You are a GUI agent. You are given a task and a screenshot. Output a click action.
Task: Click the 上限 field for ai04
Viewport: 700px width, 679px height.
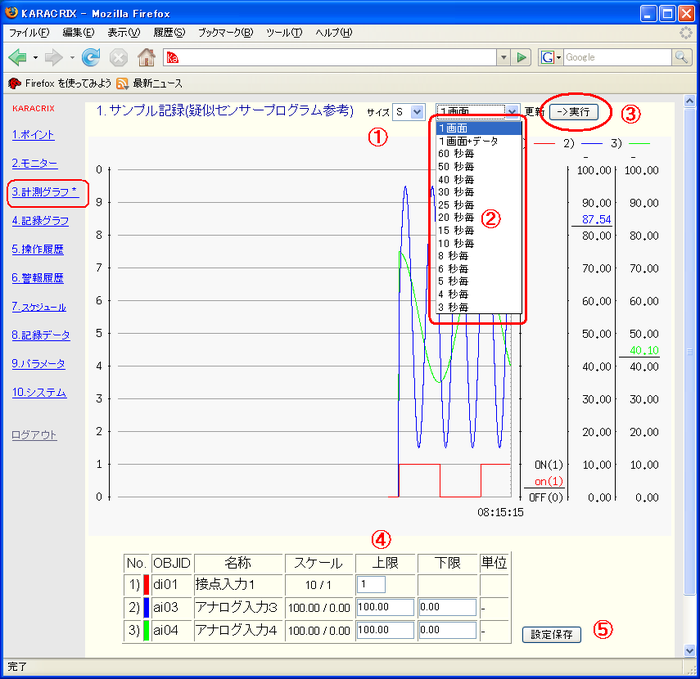(x=385, y=630)
